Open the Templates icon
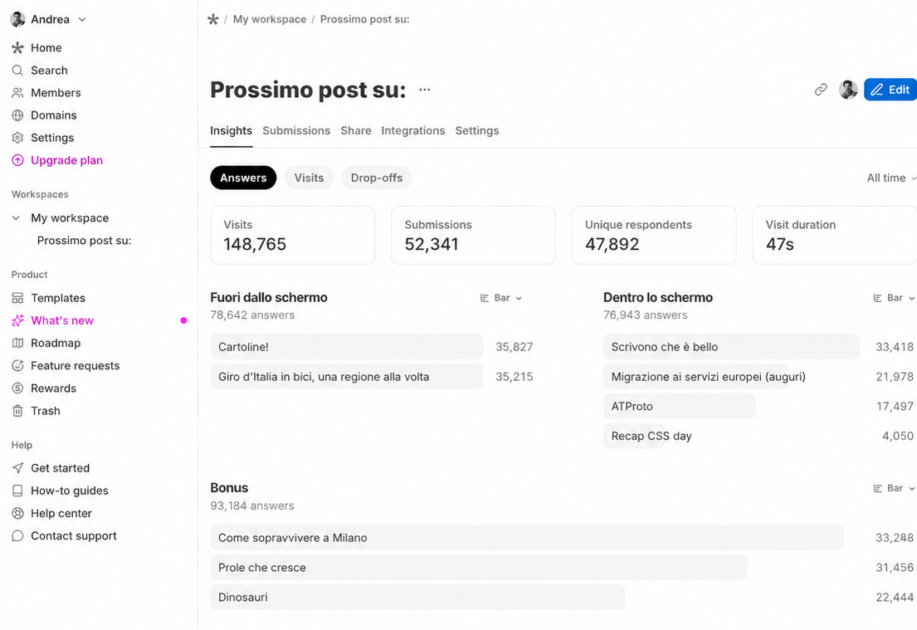917x630 pixels. tap(18, 298)
